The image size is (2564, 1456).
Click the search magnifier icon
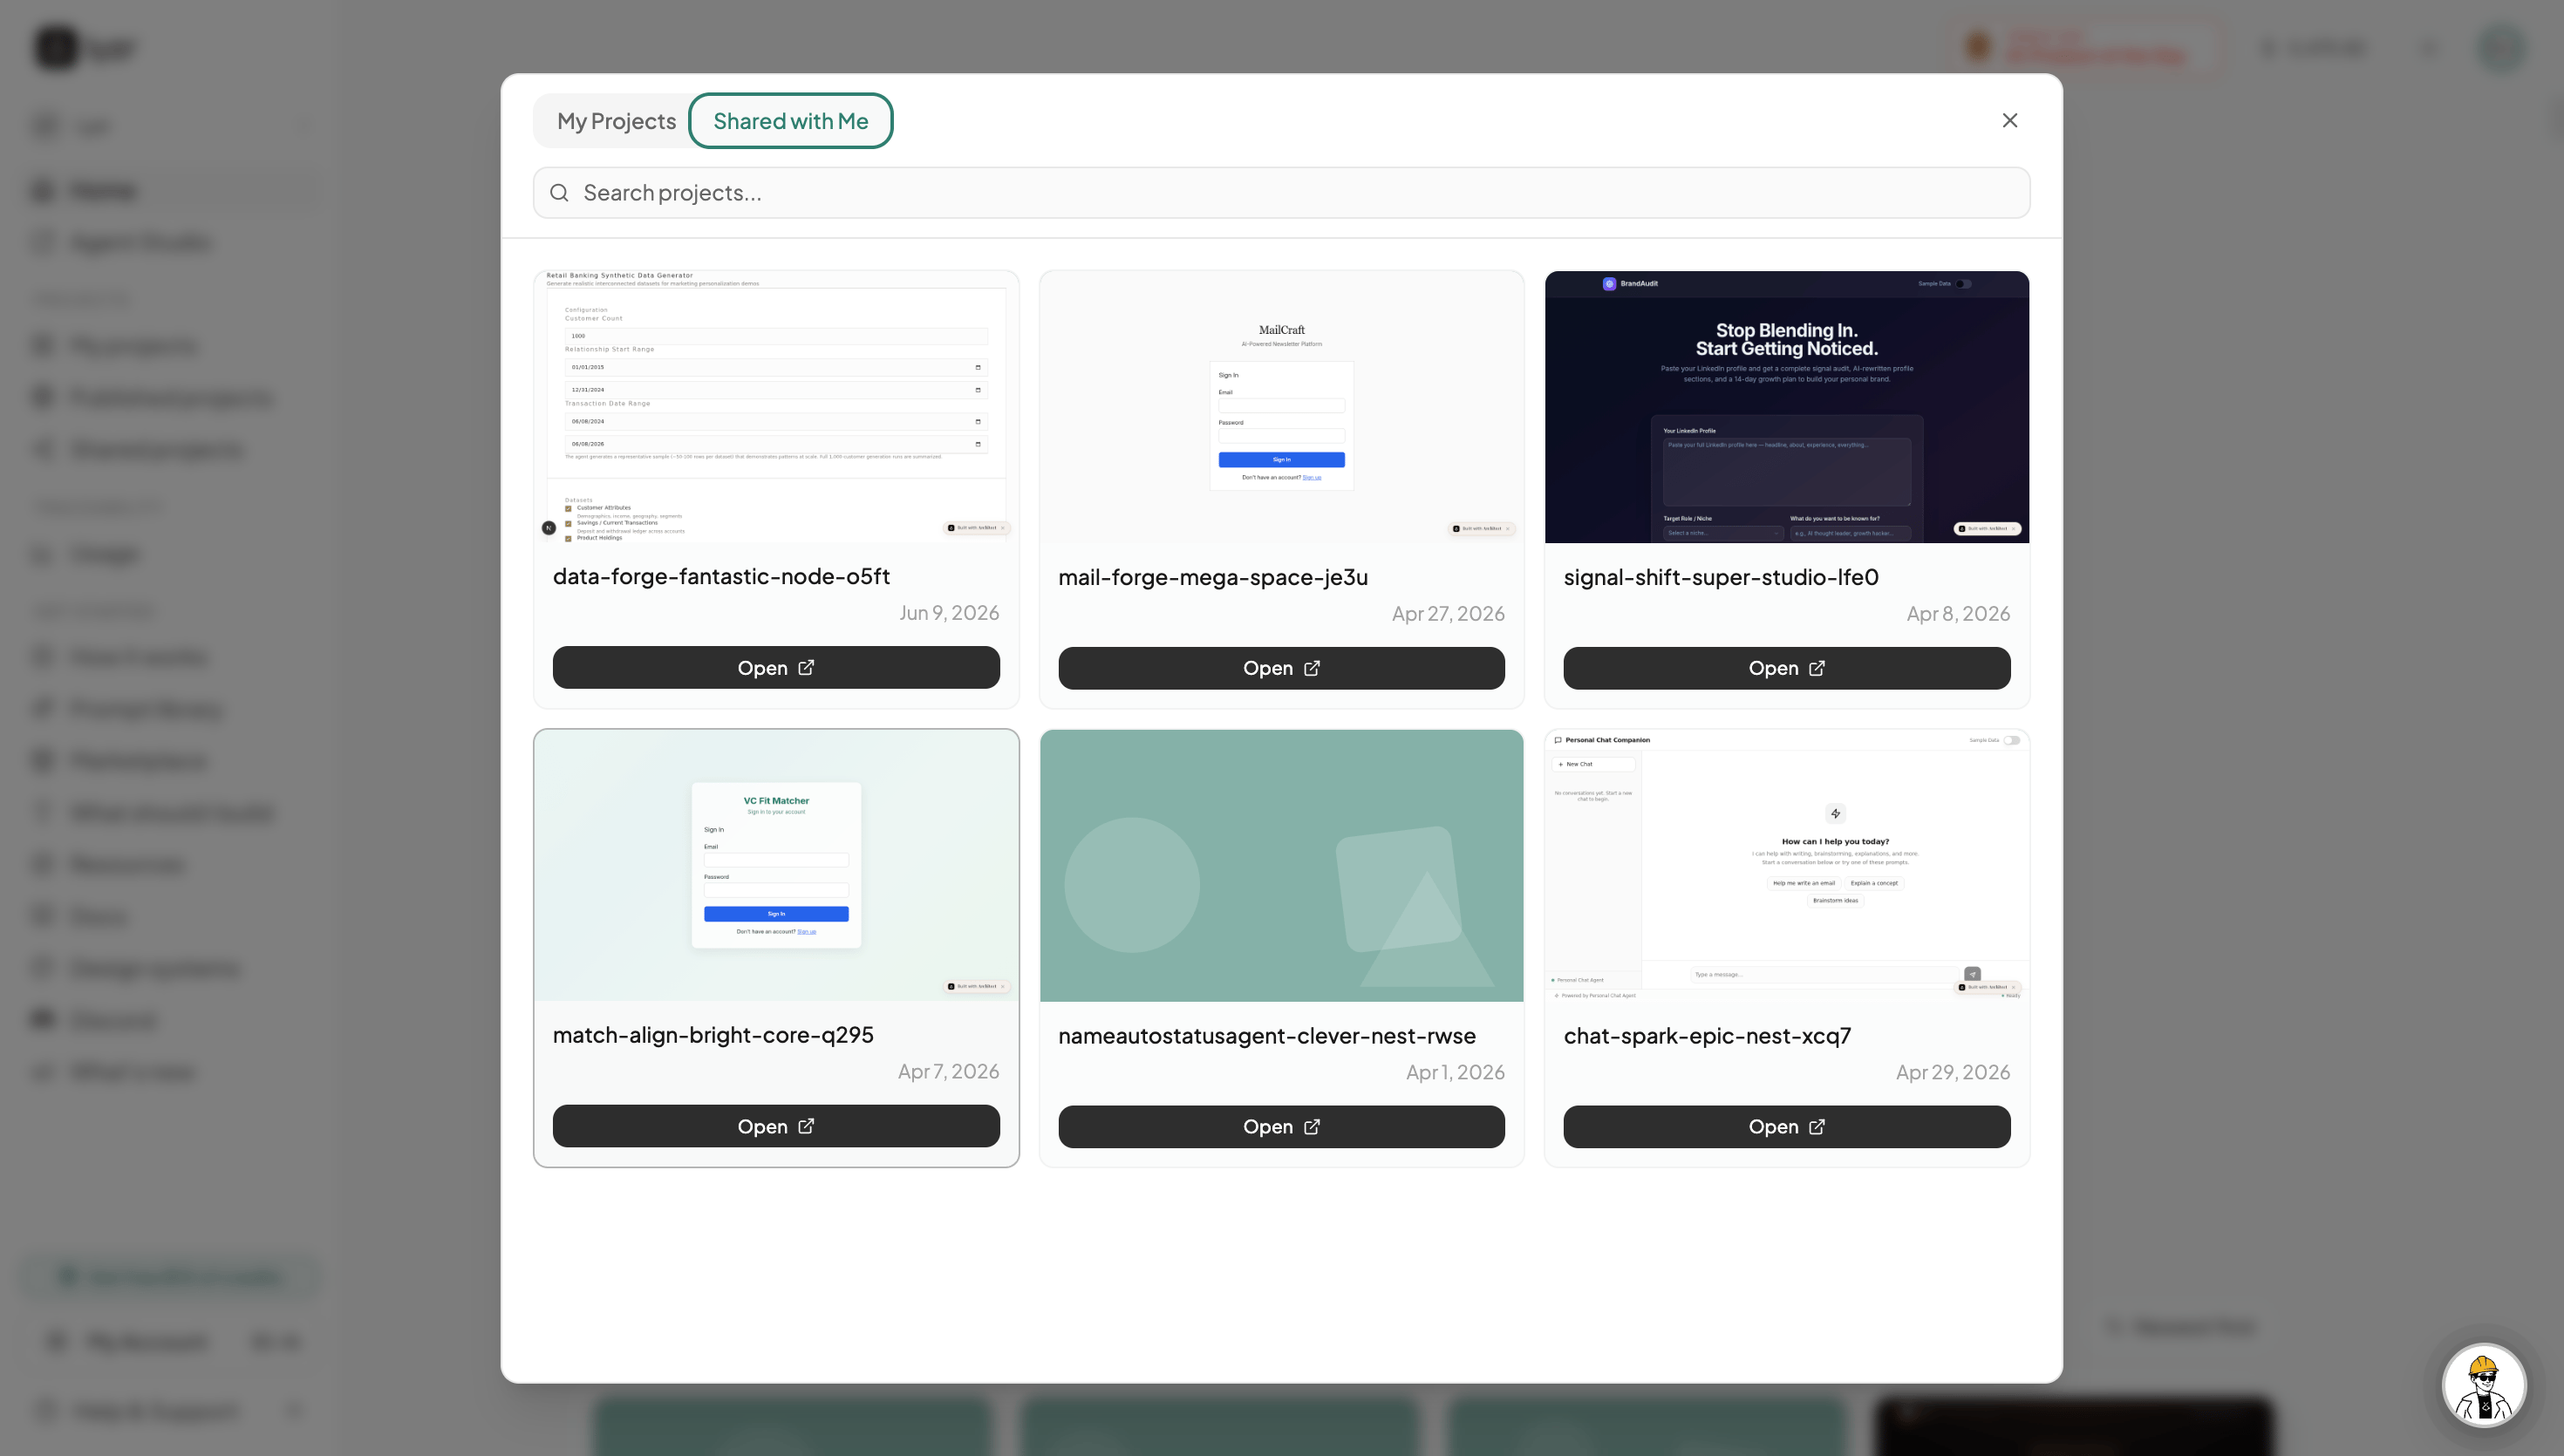pyautogui.click(x=559, y=192)
